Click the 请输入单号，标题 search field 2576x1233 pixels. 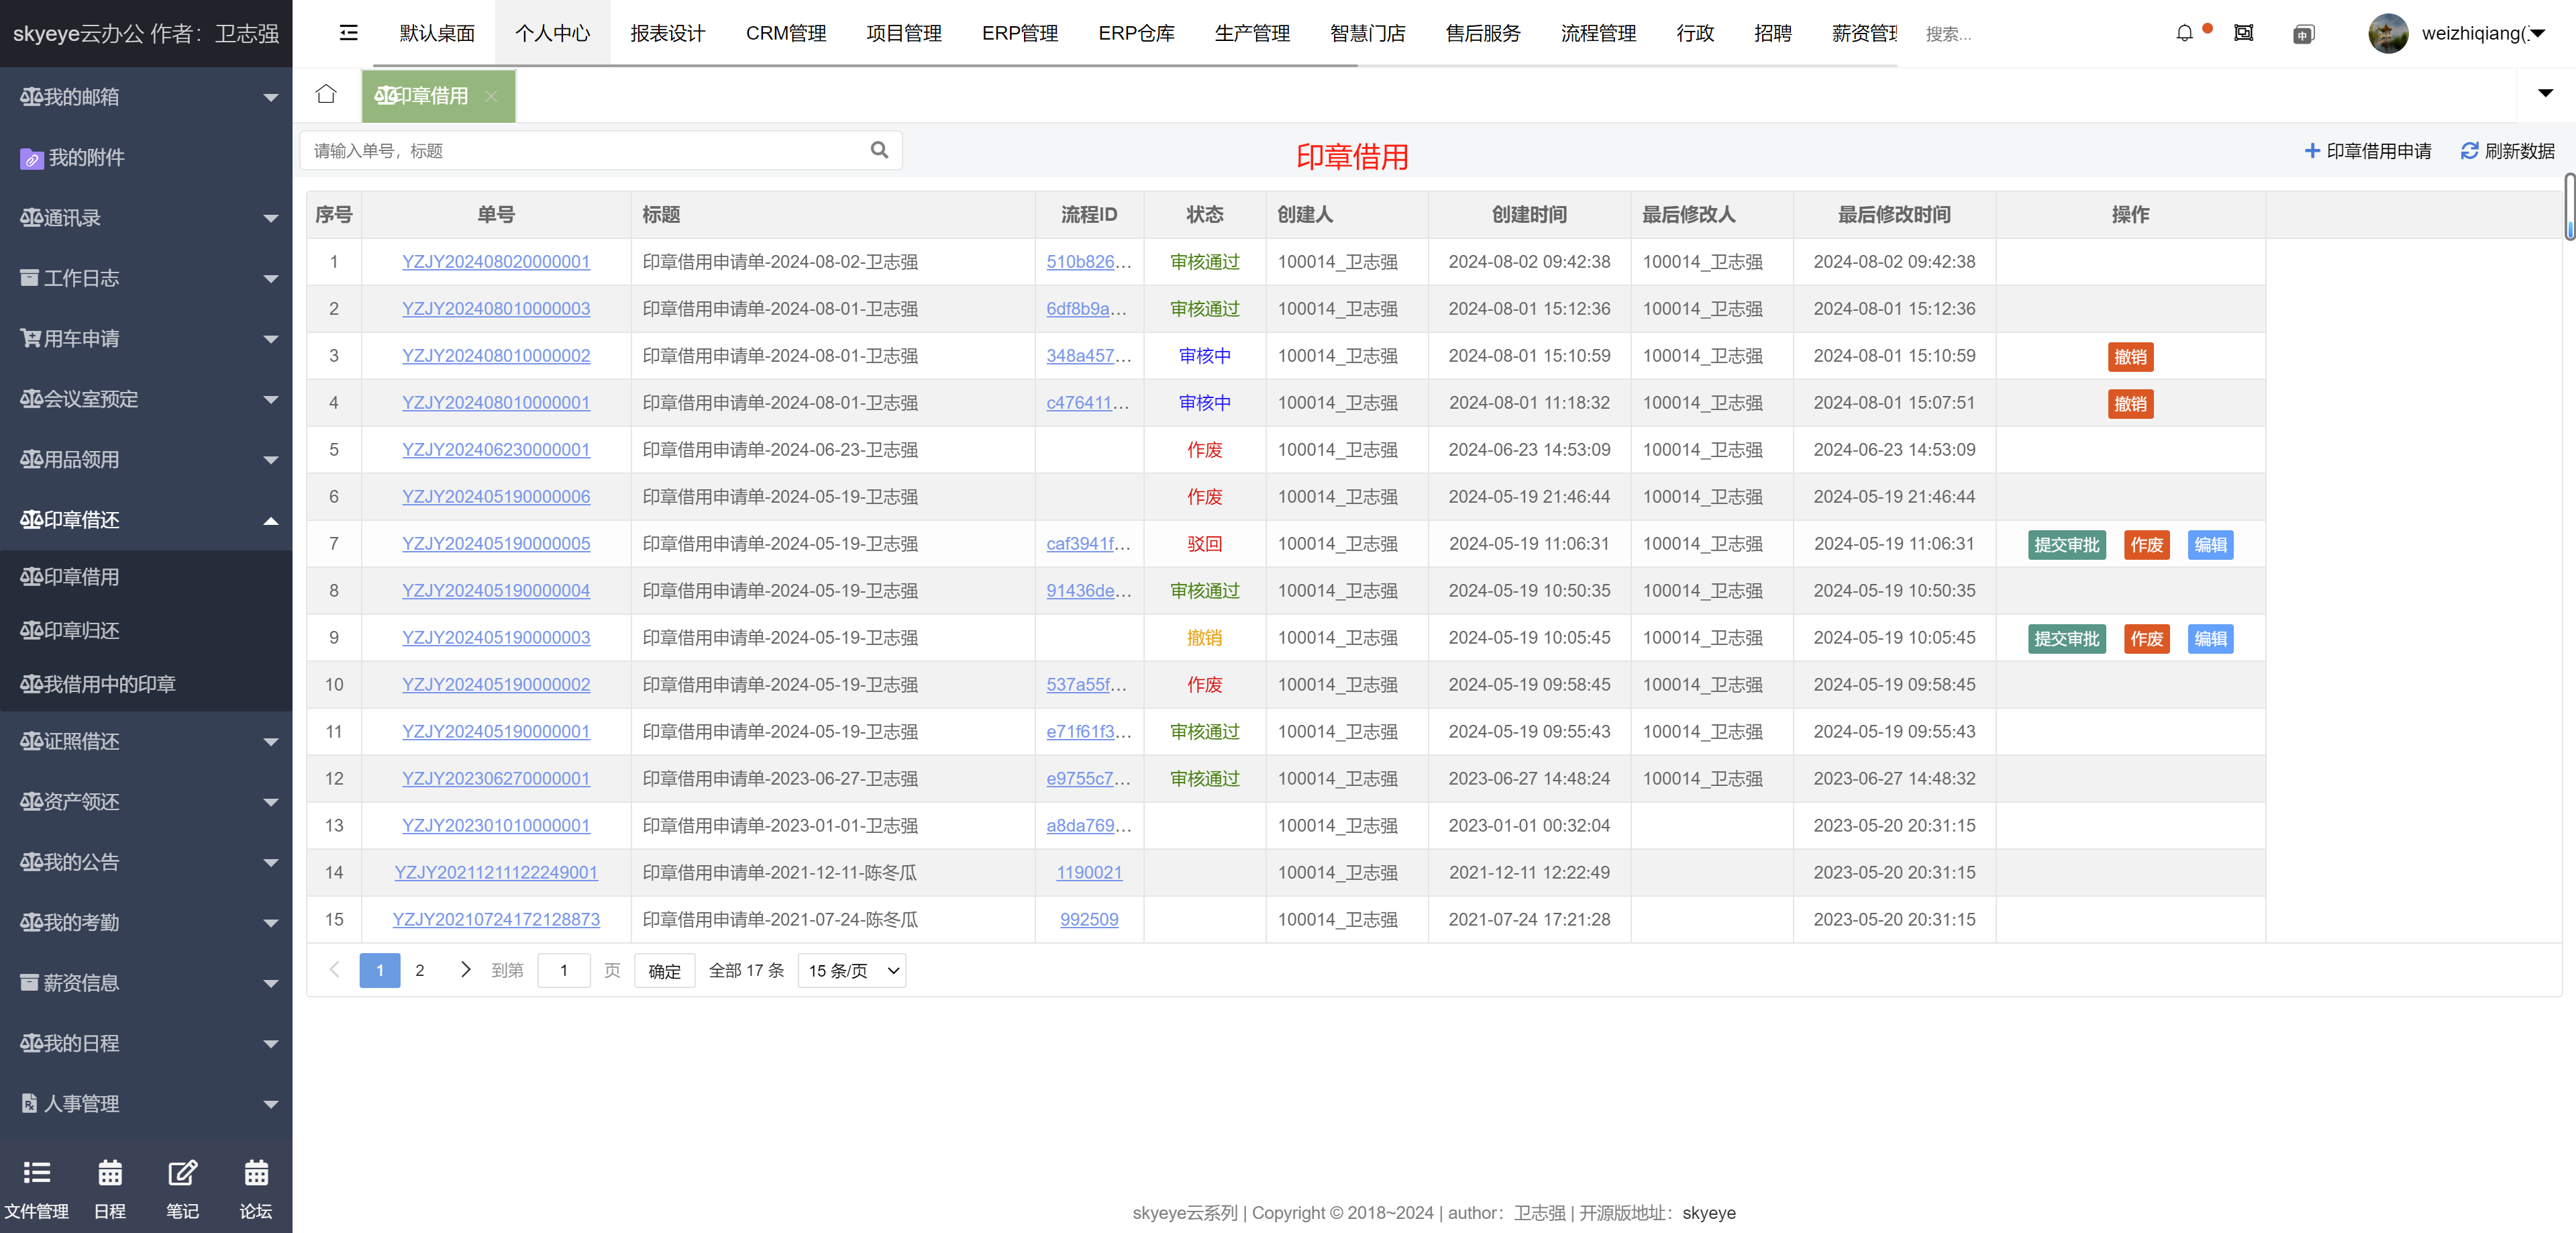point(600,150)
